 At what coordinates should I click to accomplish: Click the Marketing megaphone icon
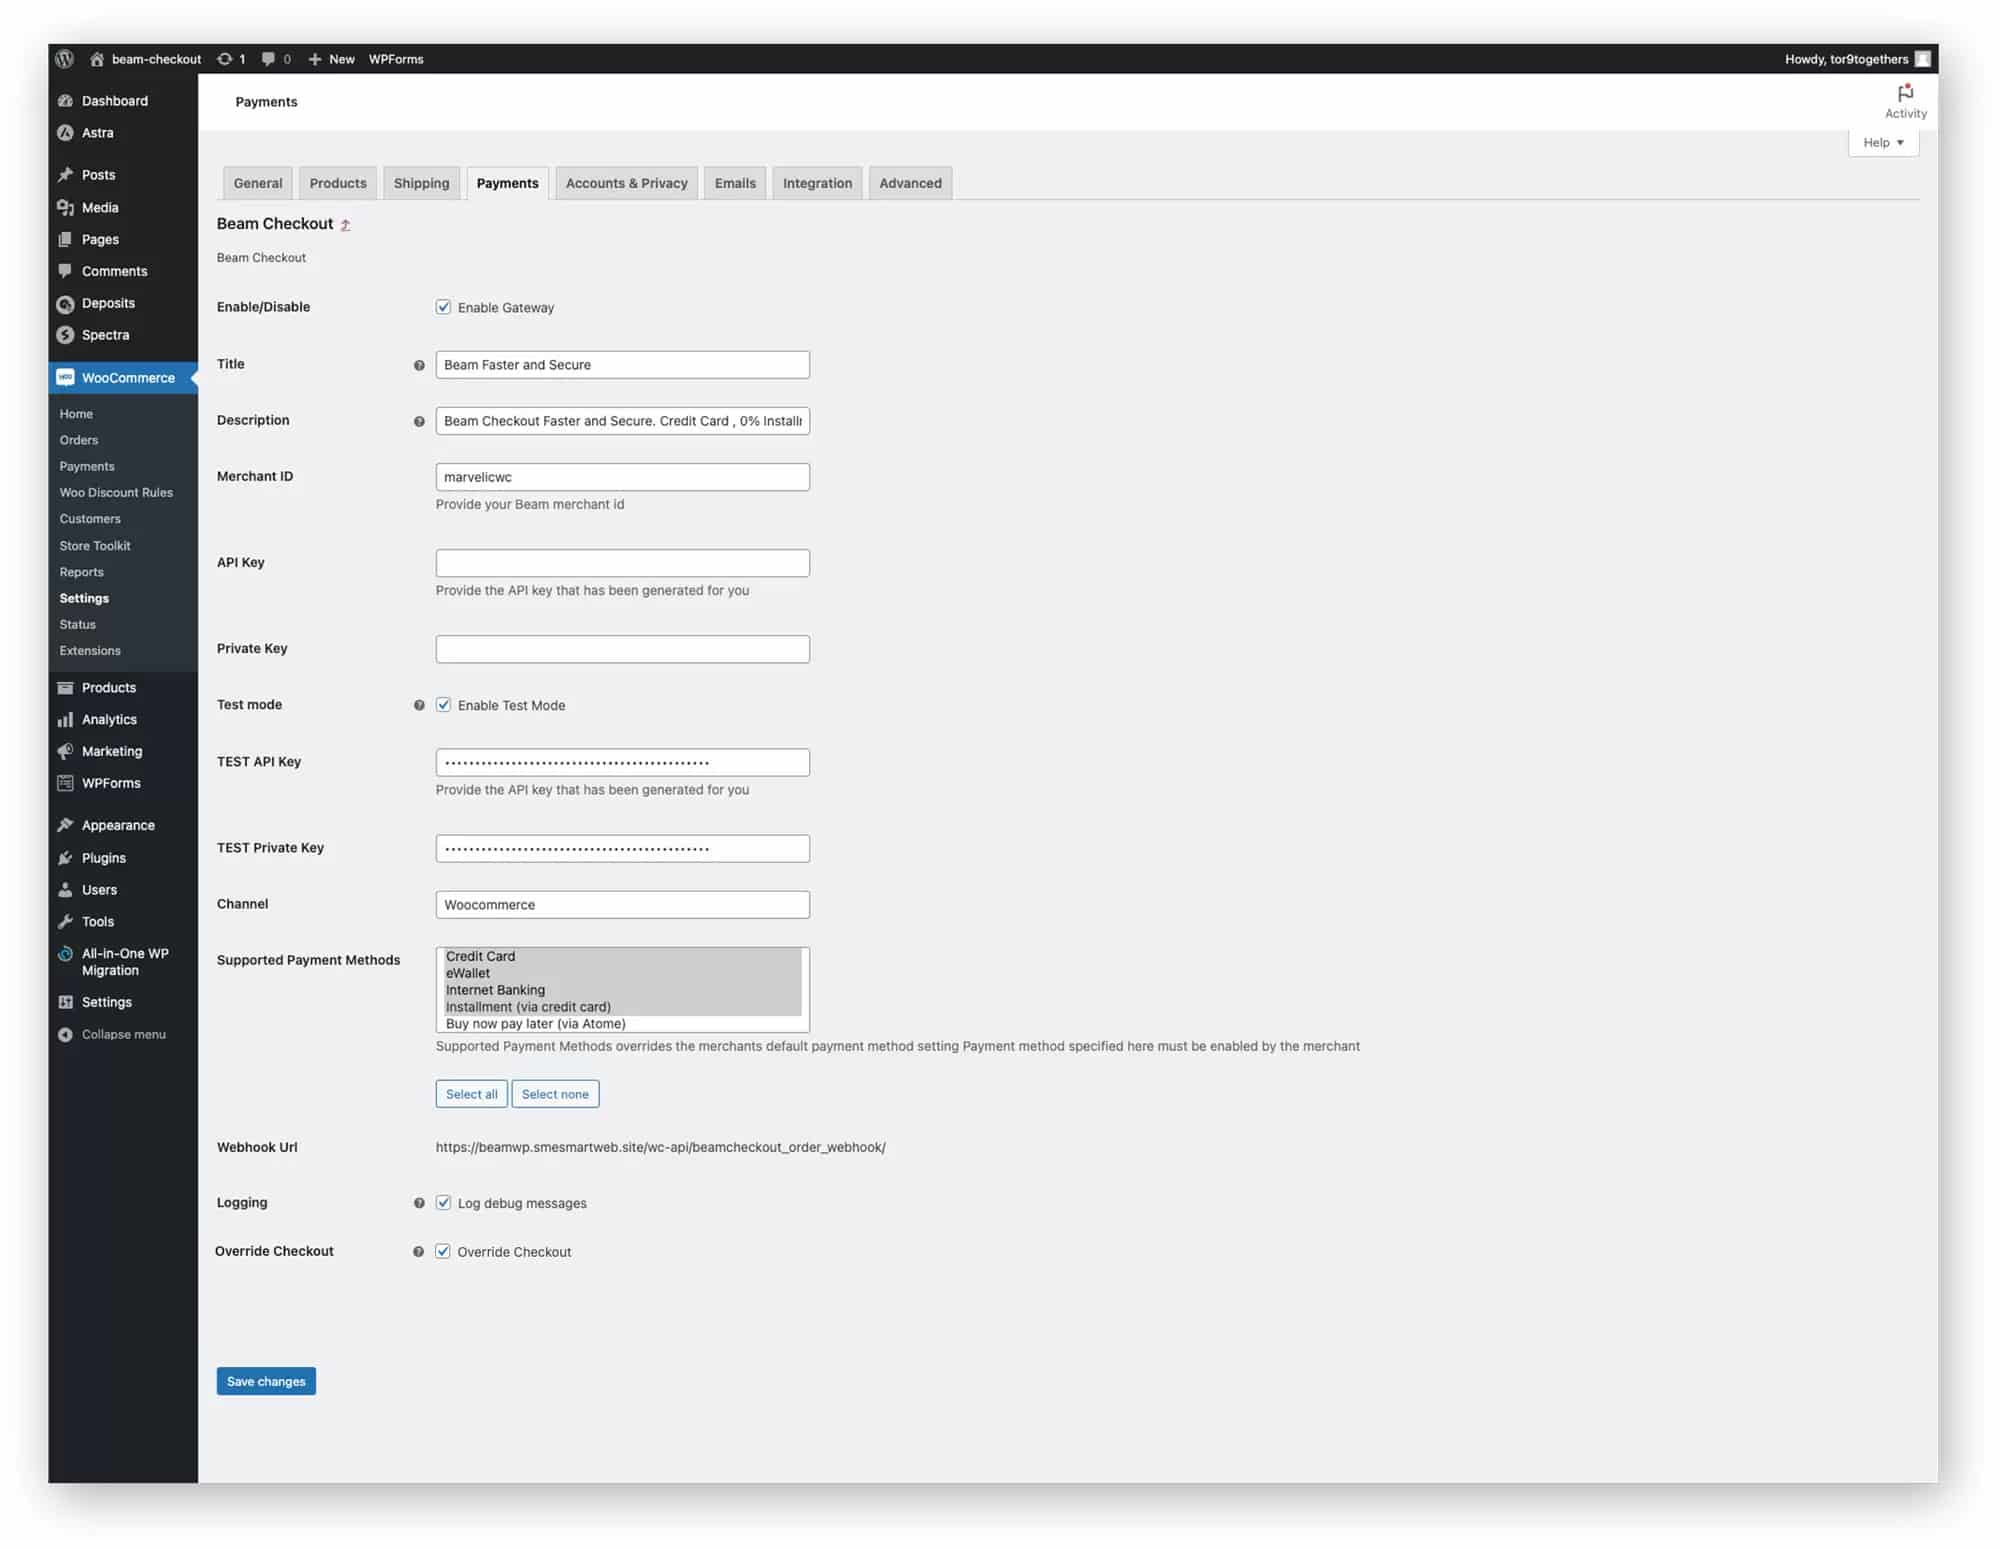point(66,752)
